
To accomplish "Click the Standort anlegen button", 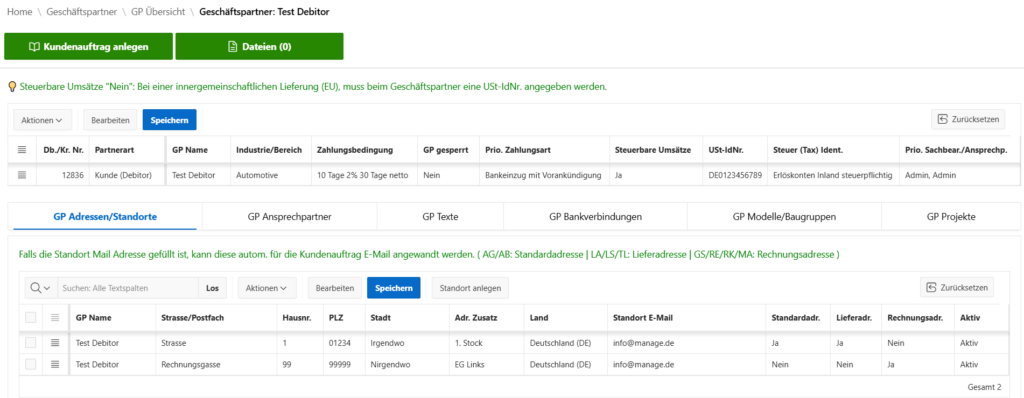I will pyautogui.click(x=470, y=288).
